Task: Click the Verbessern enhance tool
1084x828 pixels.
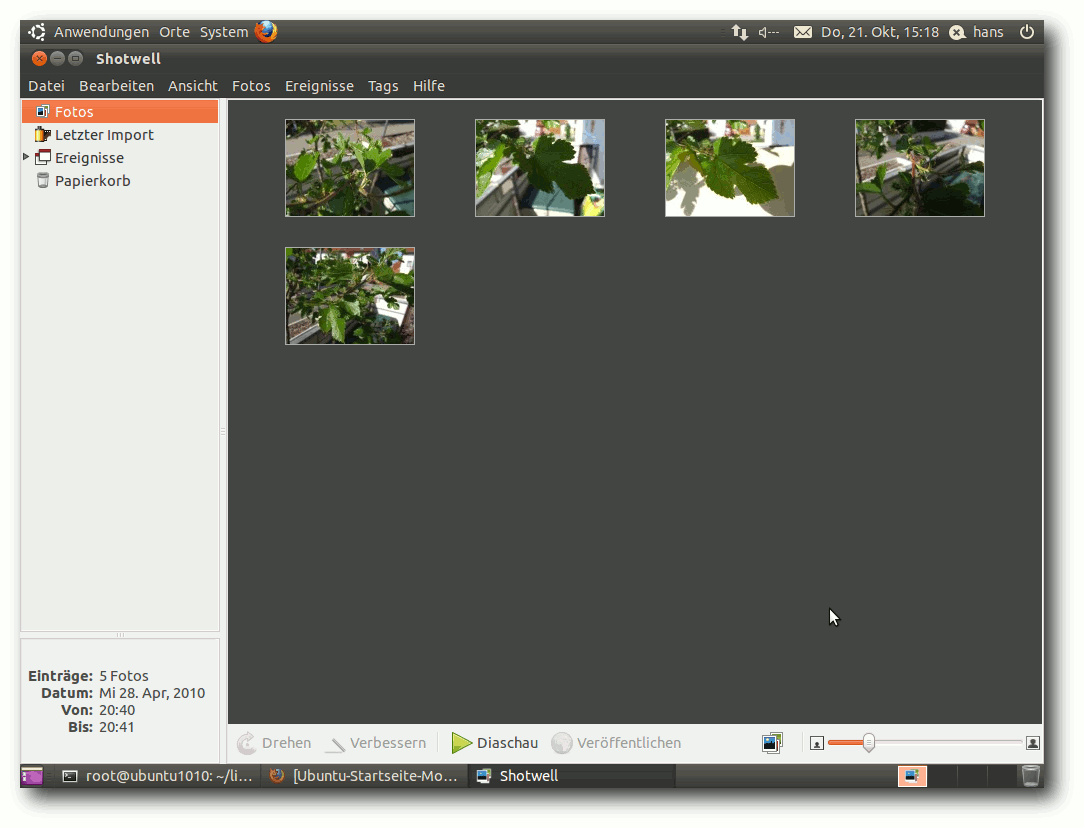Action: coord(375,743)
